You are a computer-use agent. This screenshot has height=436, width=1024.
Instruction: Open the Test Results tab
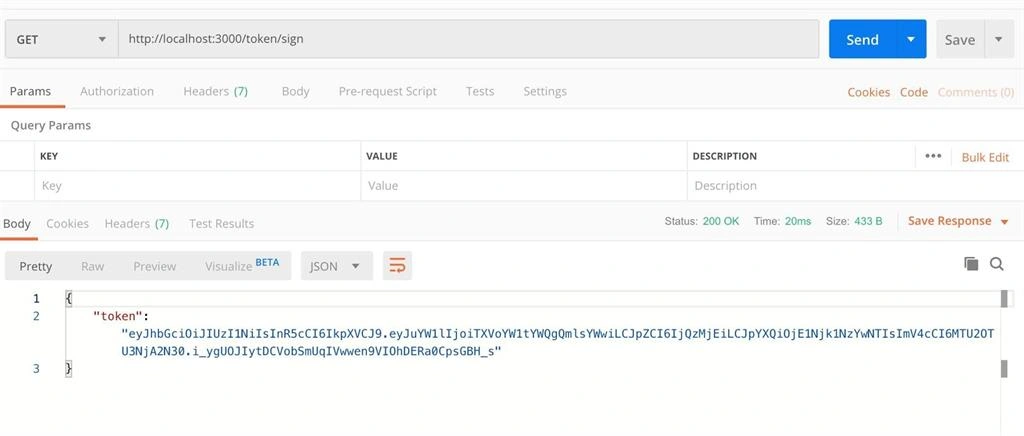click(x=221, y=223)
